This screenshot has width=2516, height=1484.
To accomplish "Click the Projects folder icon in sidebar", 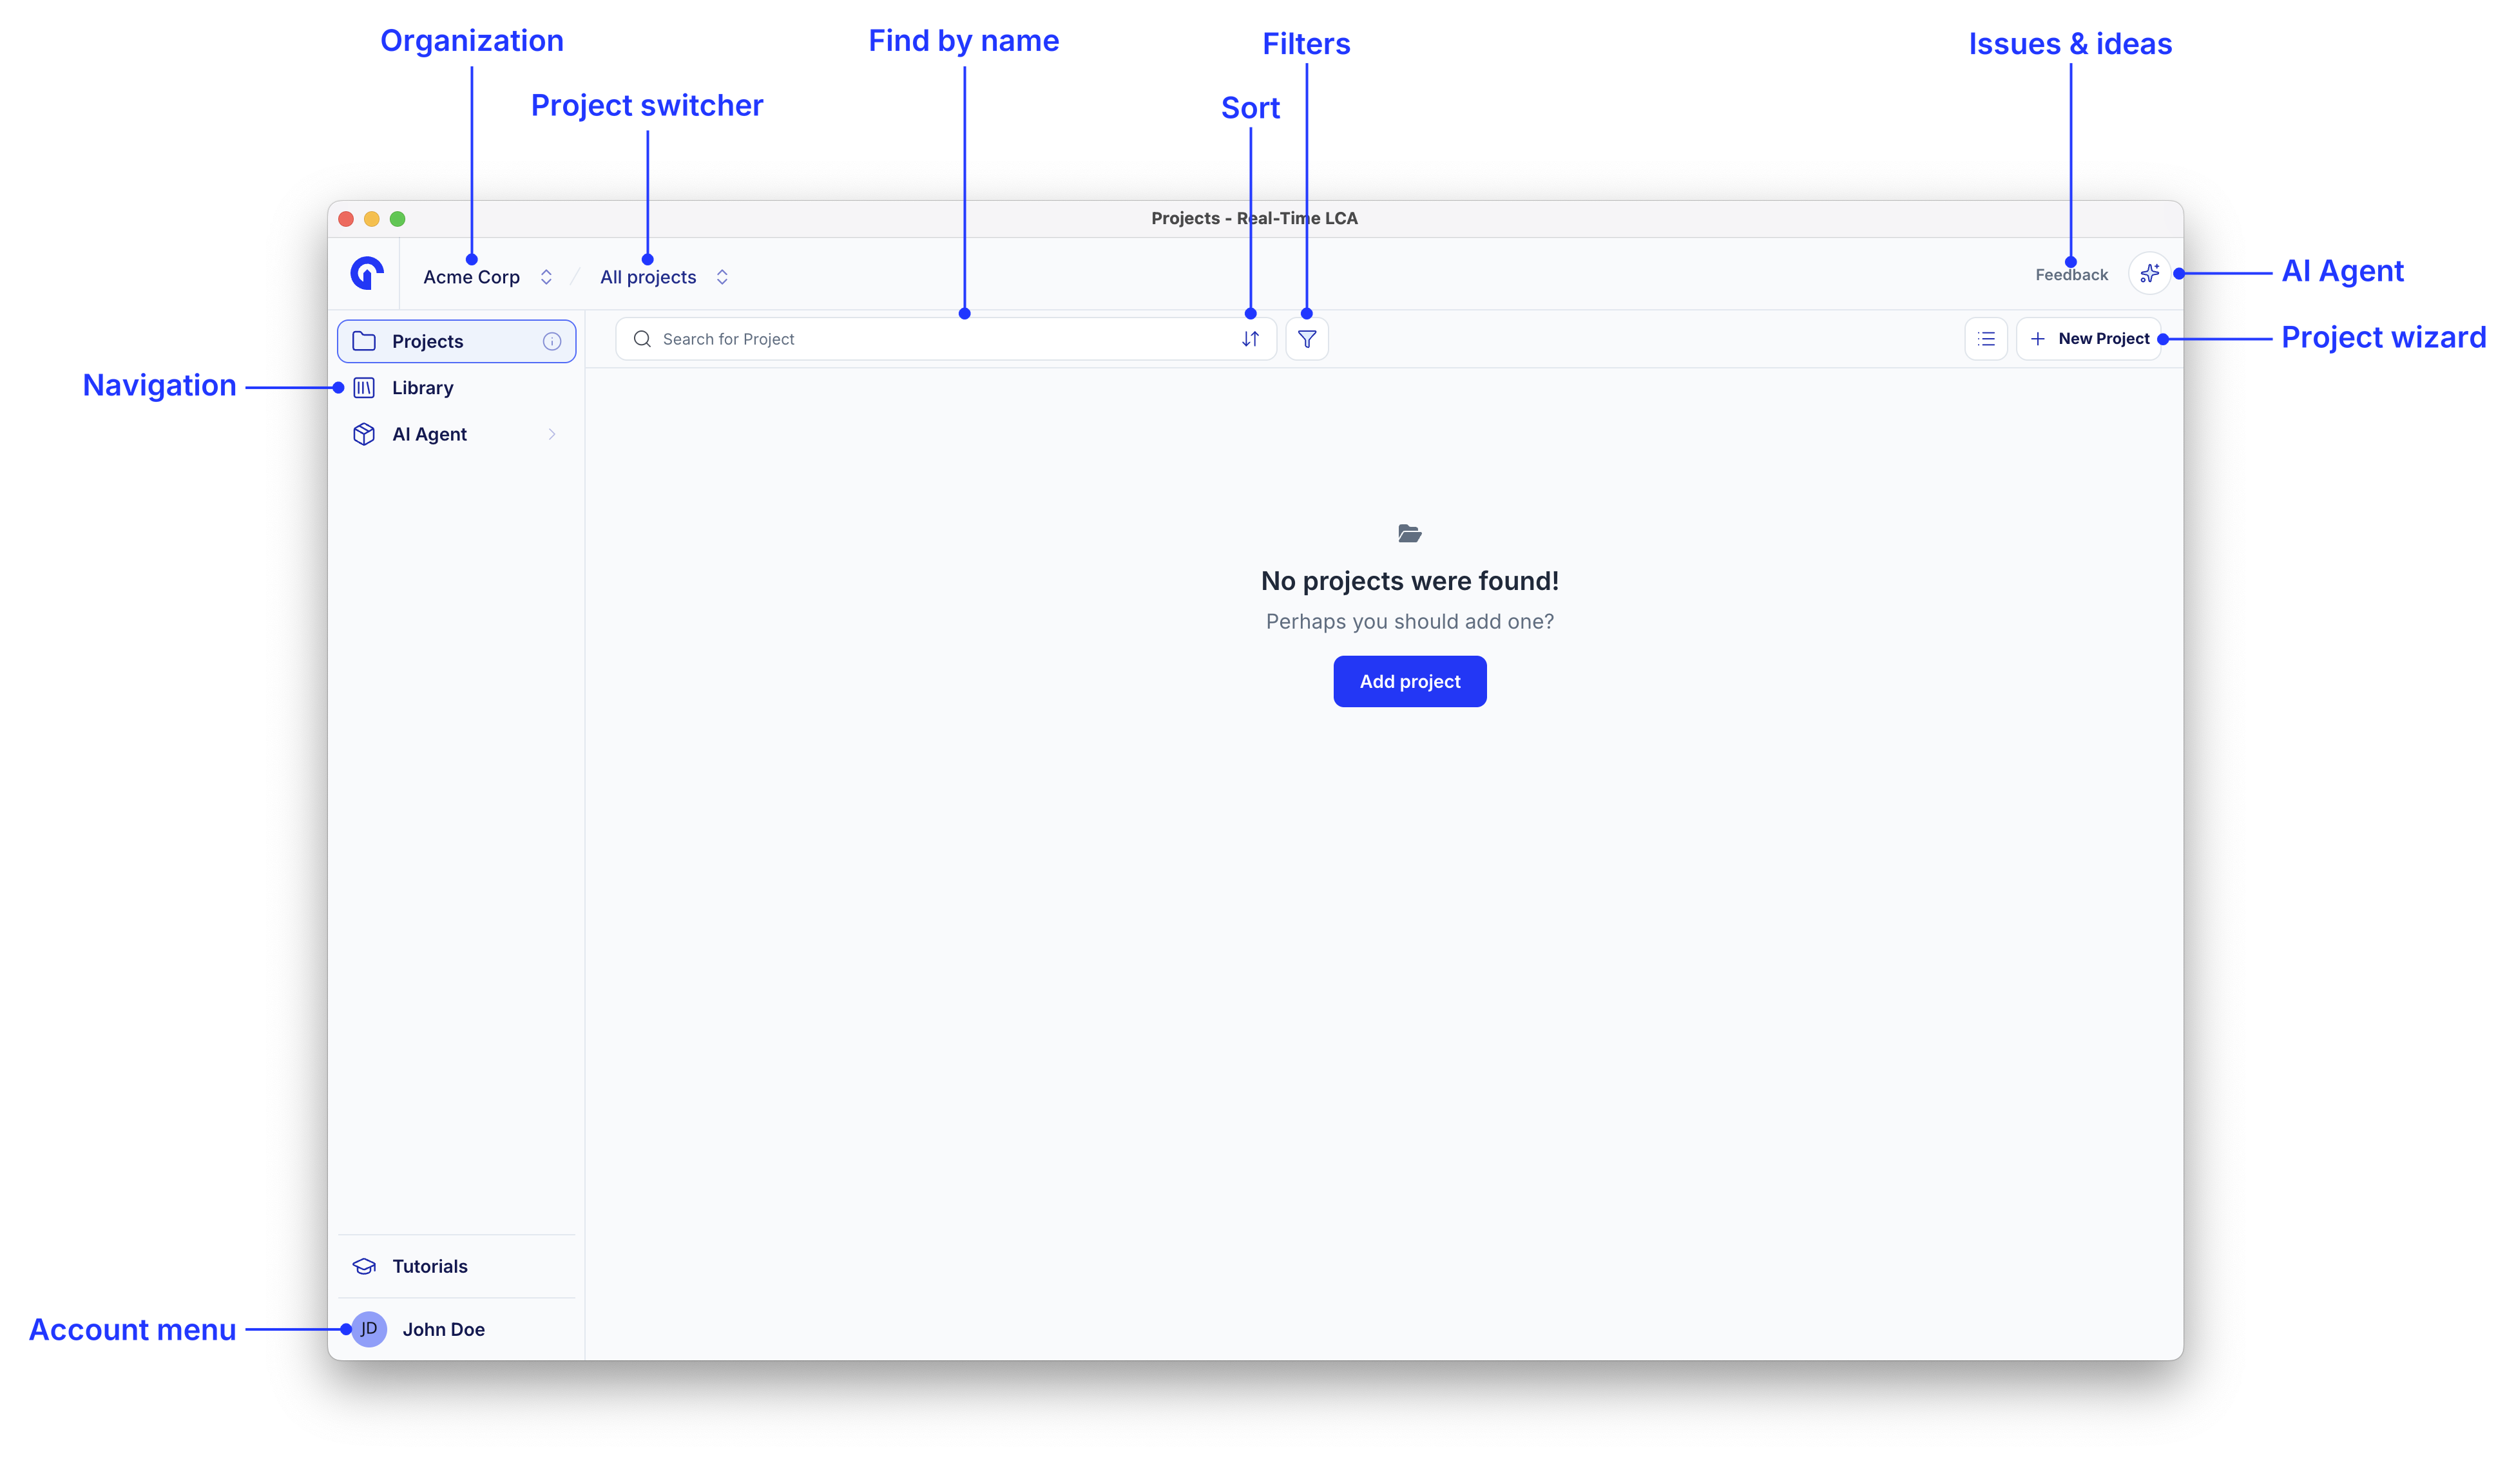I will pos(364,341).
